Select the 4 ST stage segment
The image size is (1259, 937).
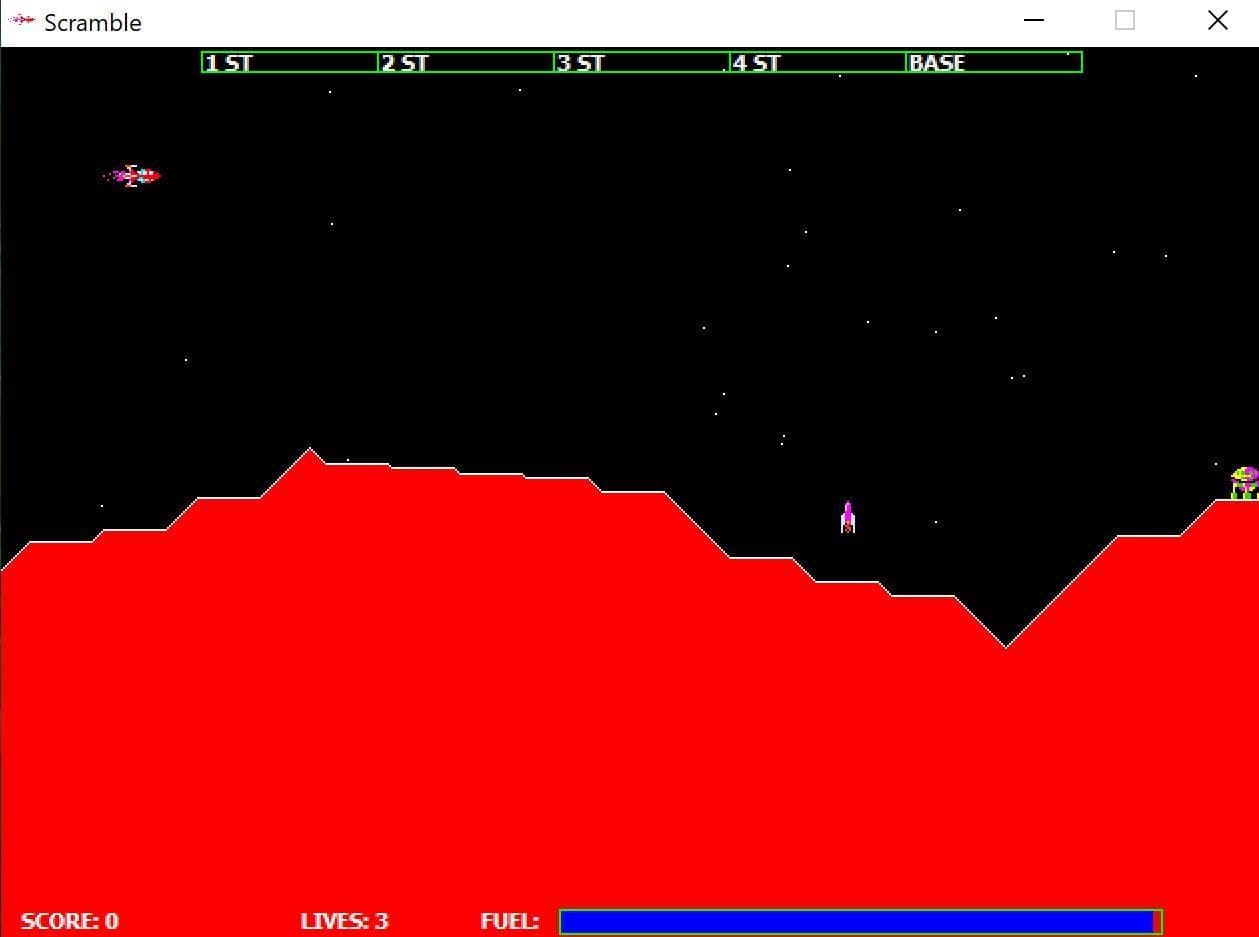tap(818, 62)
